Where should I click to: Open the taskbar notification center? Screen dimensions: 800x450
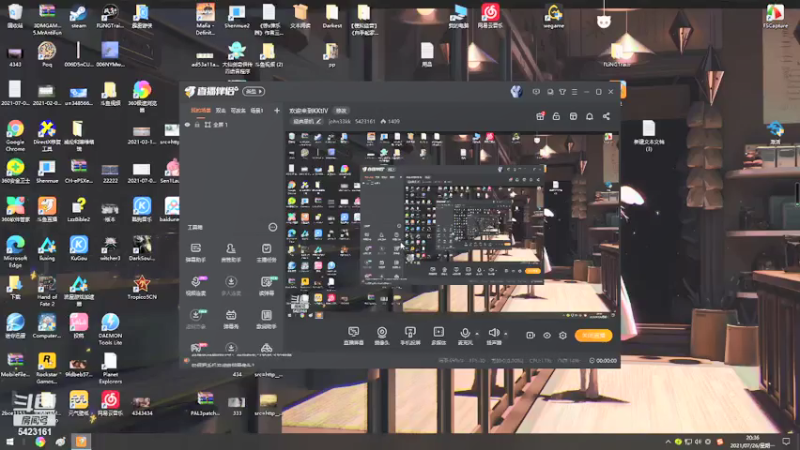786,441
